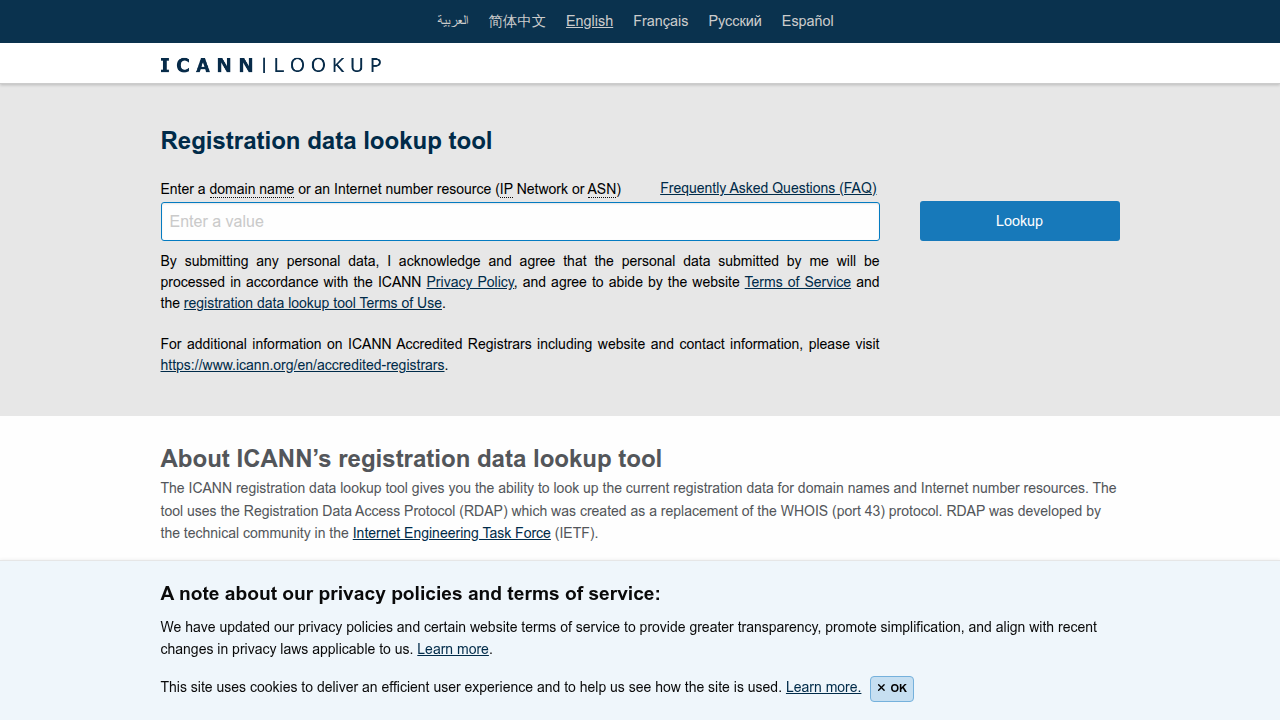Open Frequently Asked Questions (FAQ) link
1280x720 pixels.
coord(768,188)
